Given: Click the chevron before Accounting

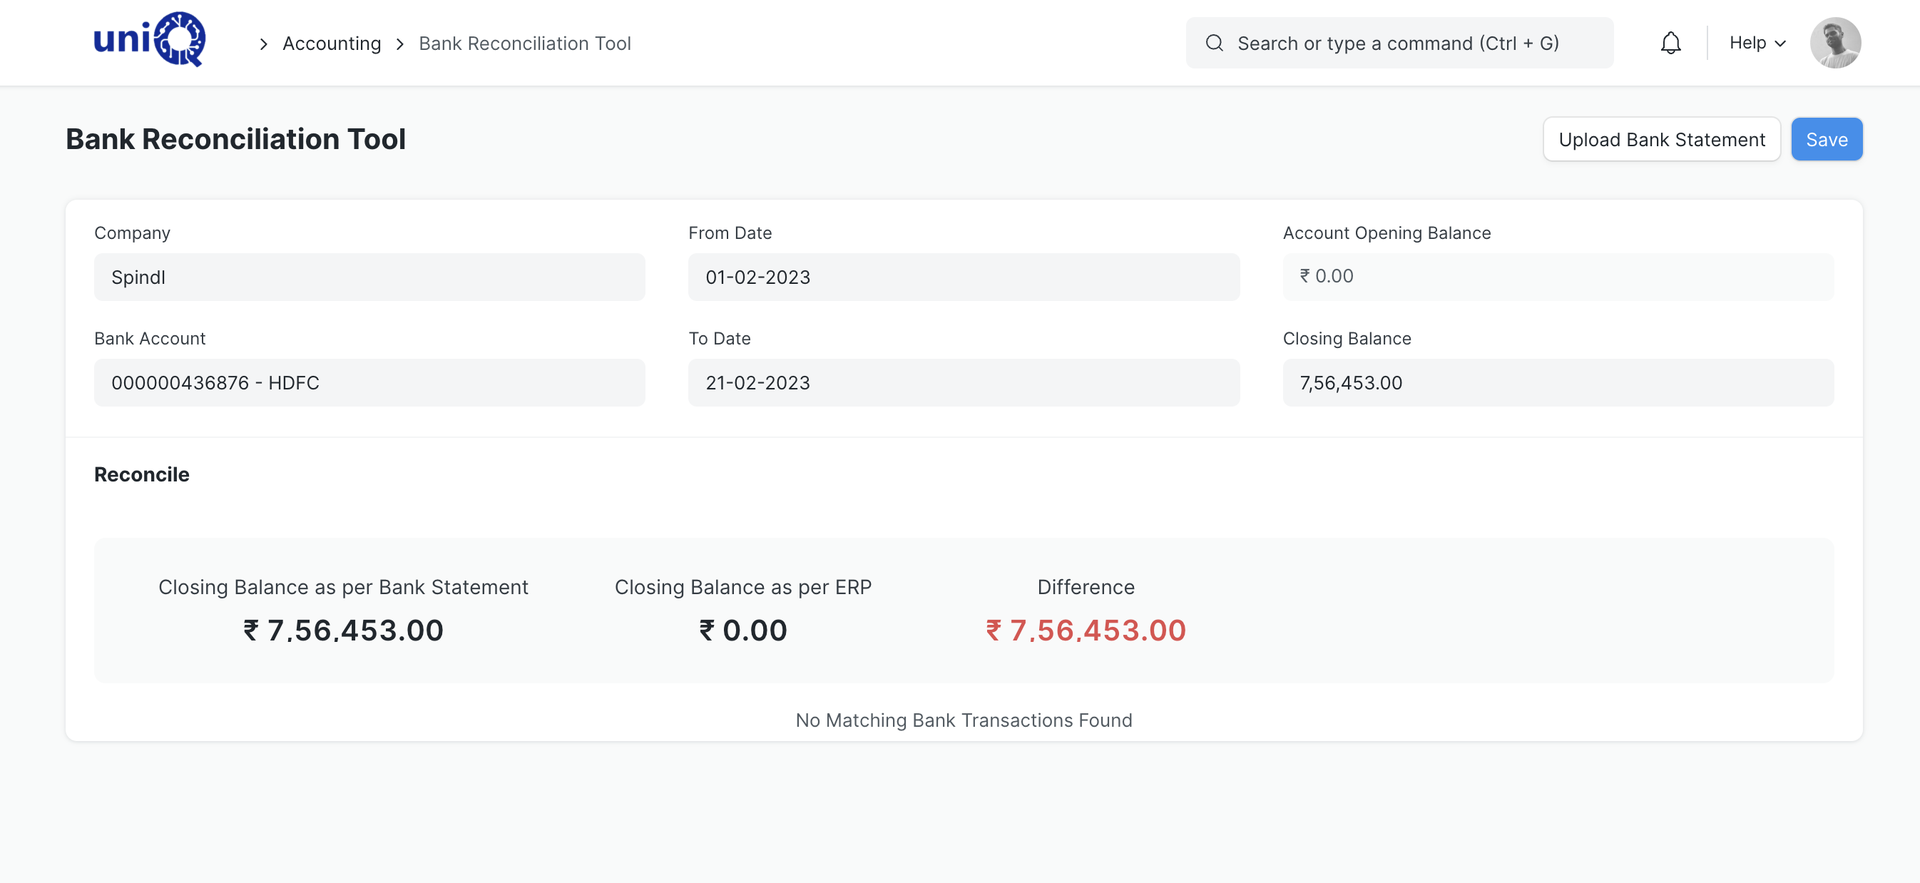Looking at the screenshot, I should [263, 44].
